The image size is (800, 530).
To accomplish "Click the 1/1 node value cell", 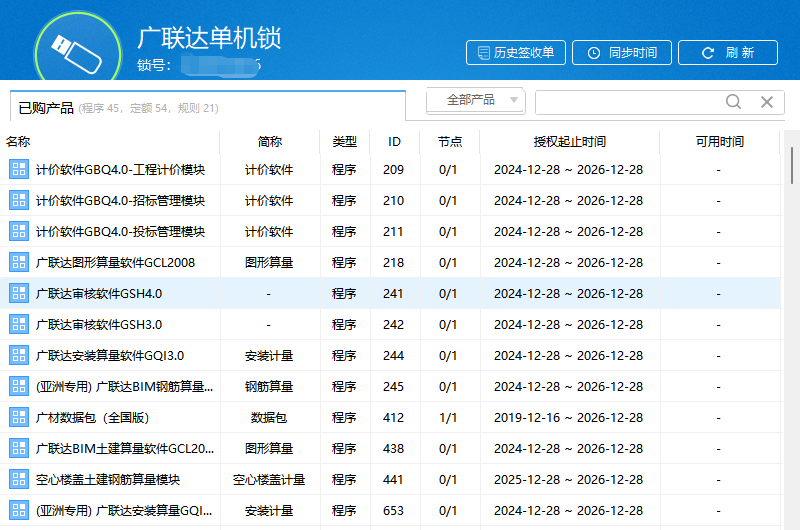I will coord(448,417).
